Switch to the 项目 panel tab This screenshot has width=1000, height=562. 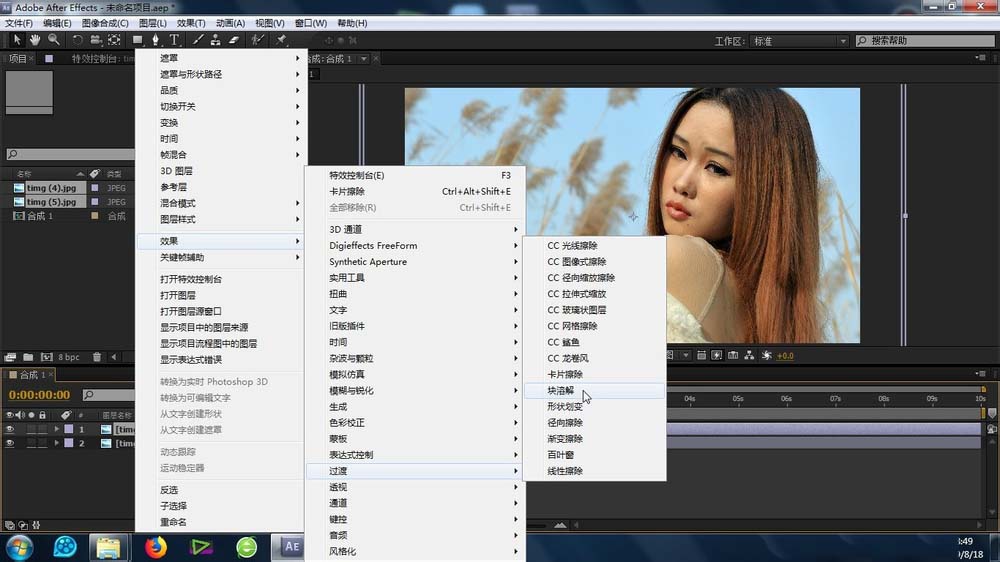17,59
